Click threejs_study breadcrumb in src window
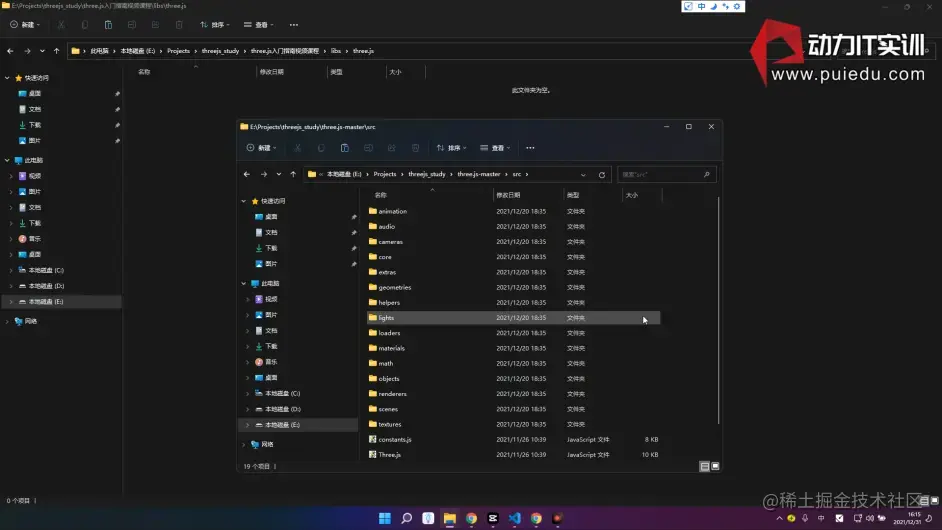The height and width of the screenshot is (530, 942). tap(427, 174)
